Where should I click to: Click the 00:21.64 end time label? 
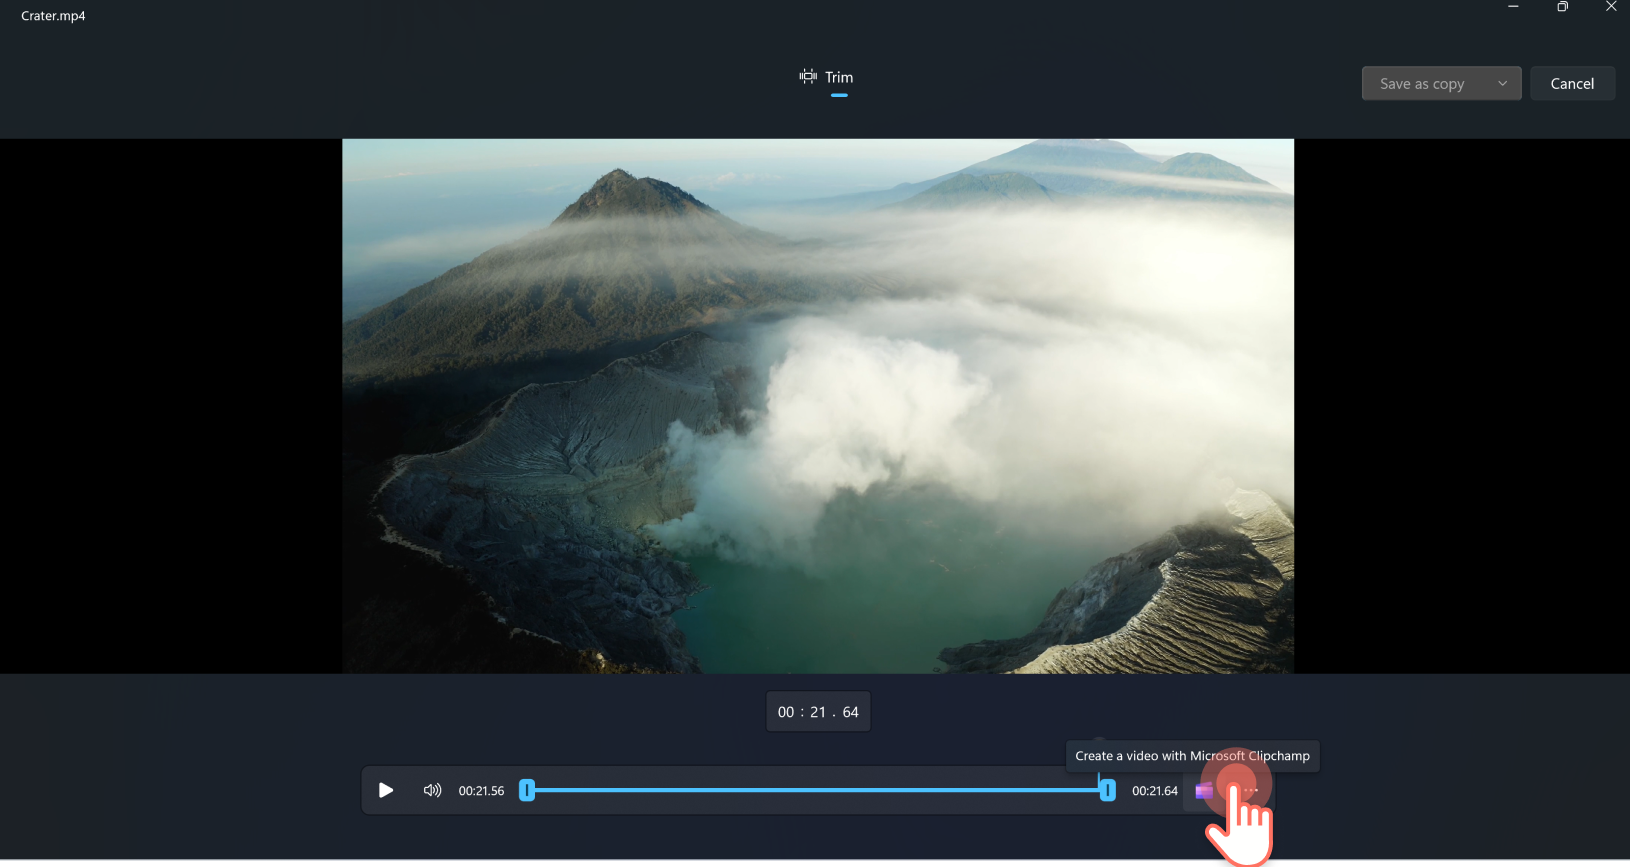click(x=1155, y=791)
